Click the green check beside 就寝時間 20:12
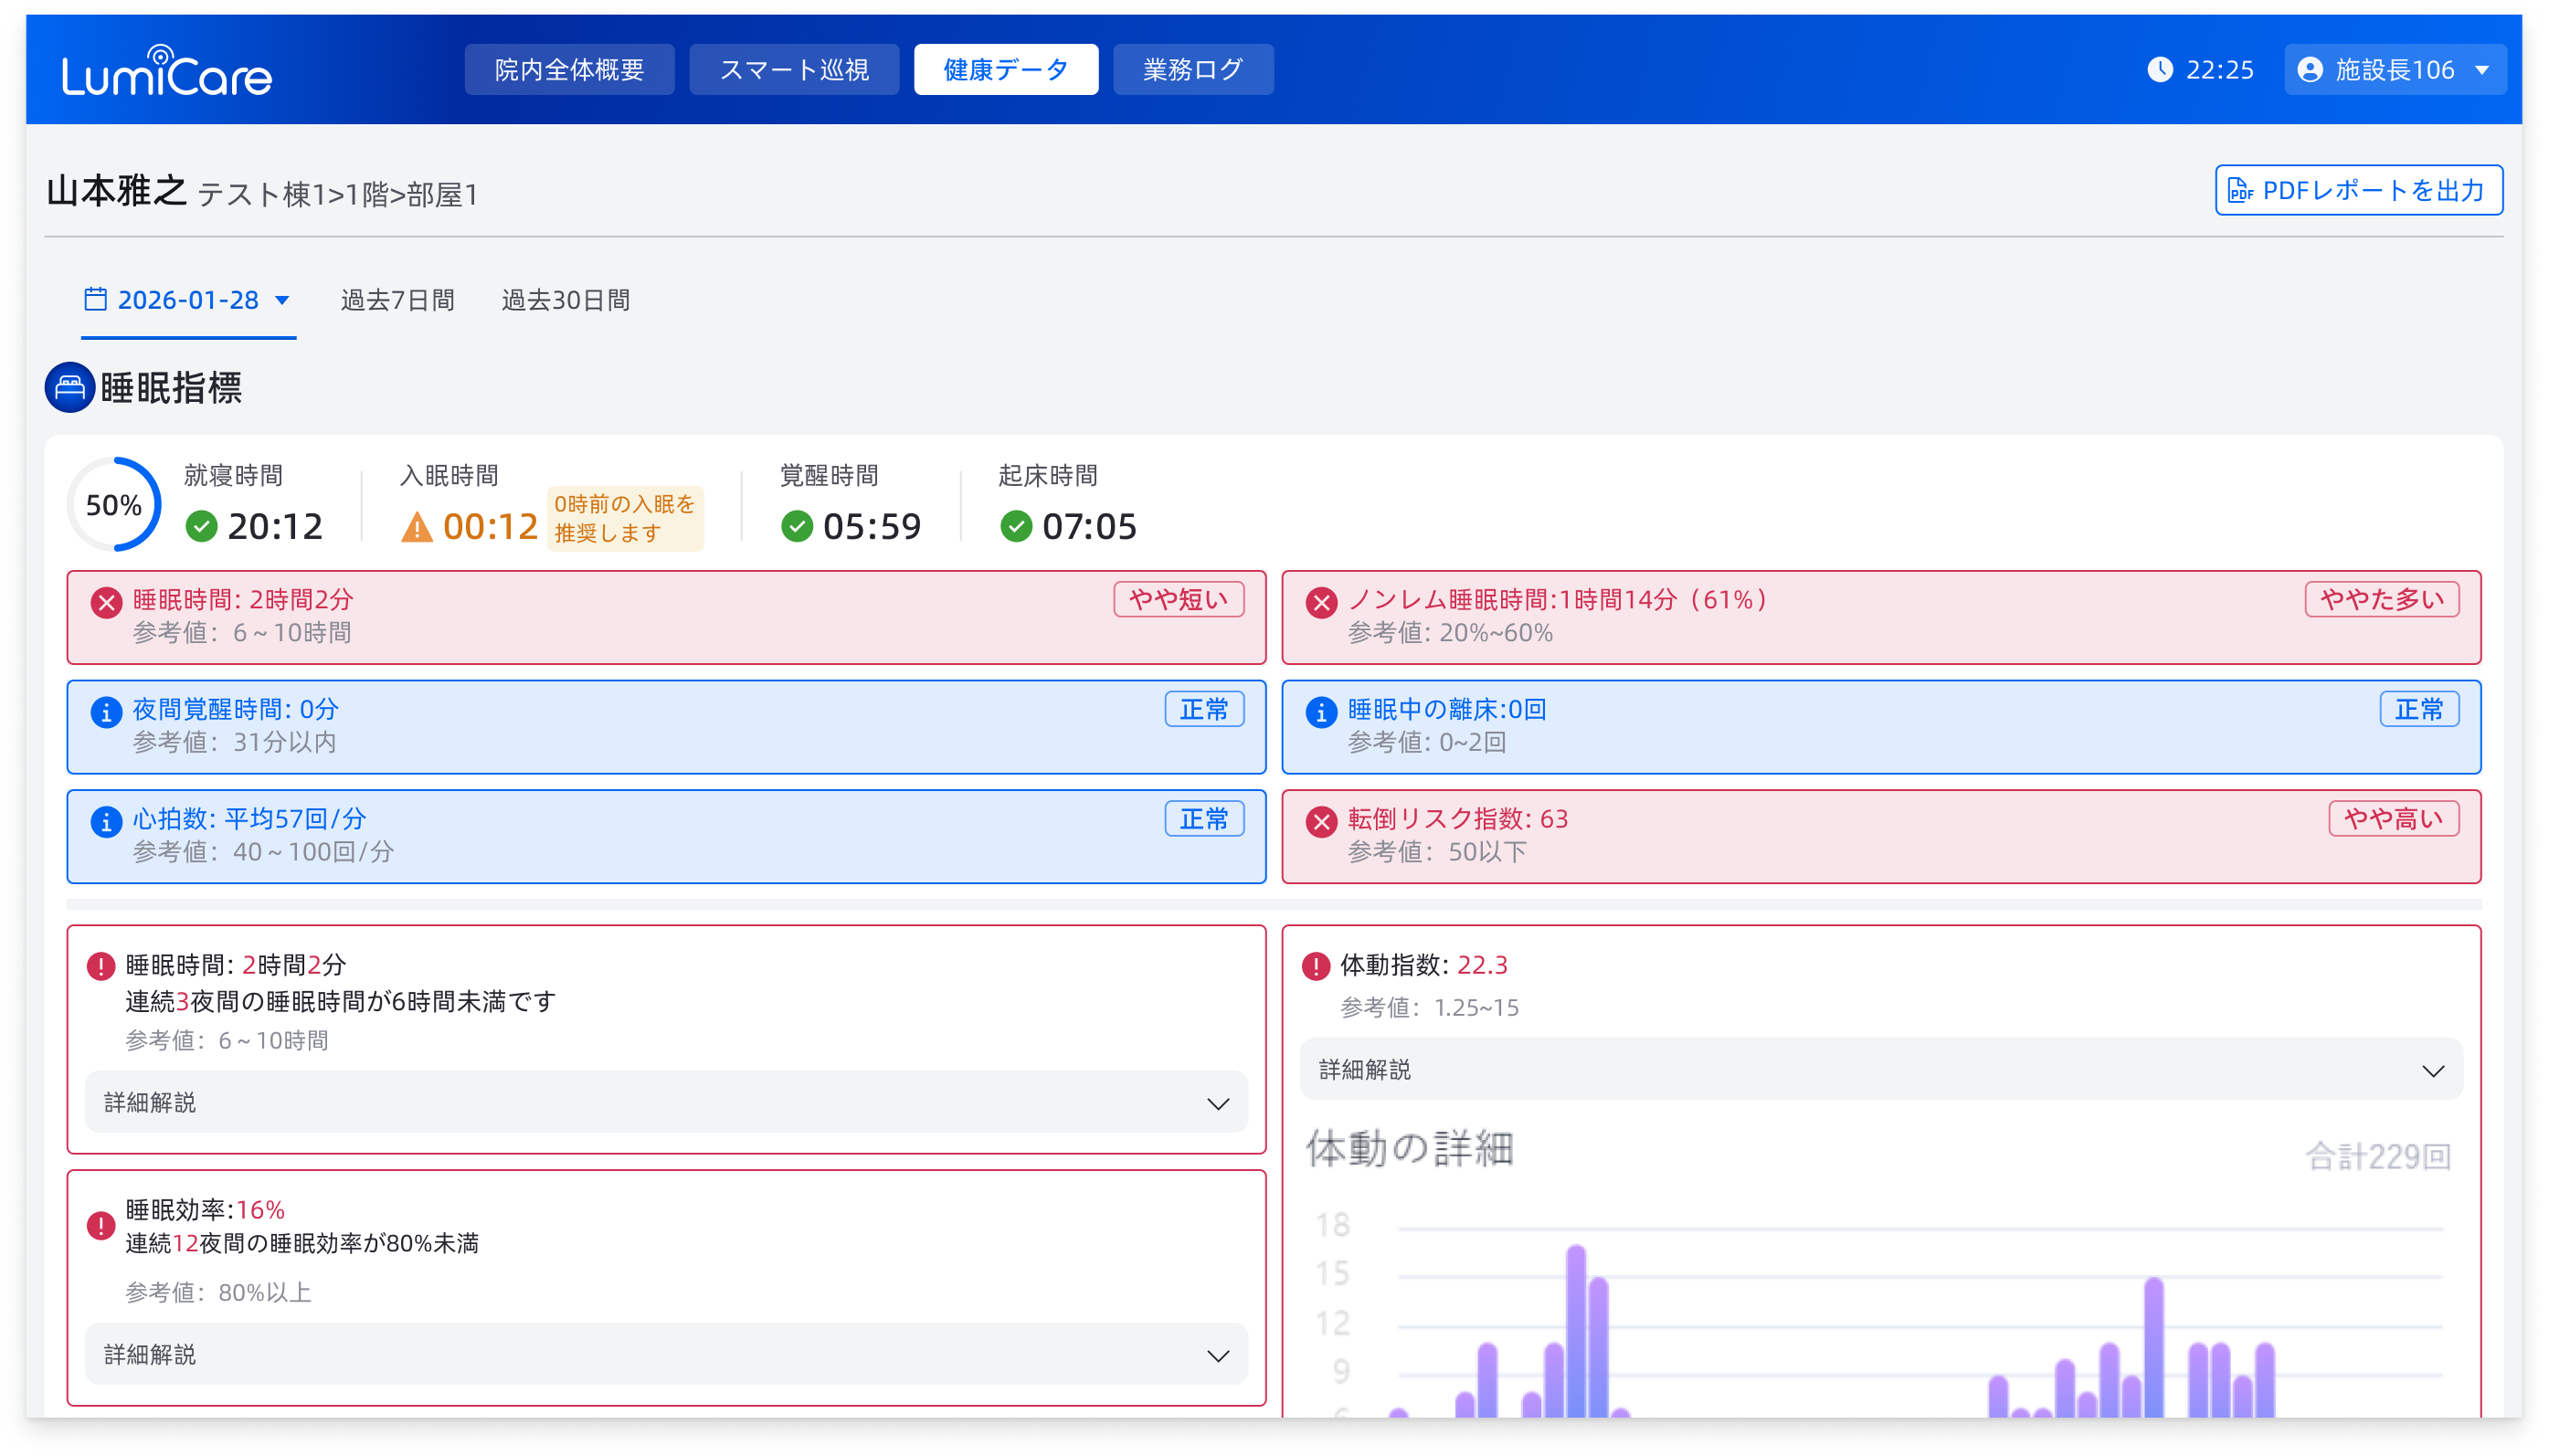Screen dimensions: 2549x1456 tap(201, 526)
